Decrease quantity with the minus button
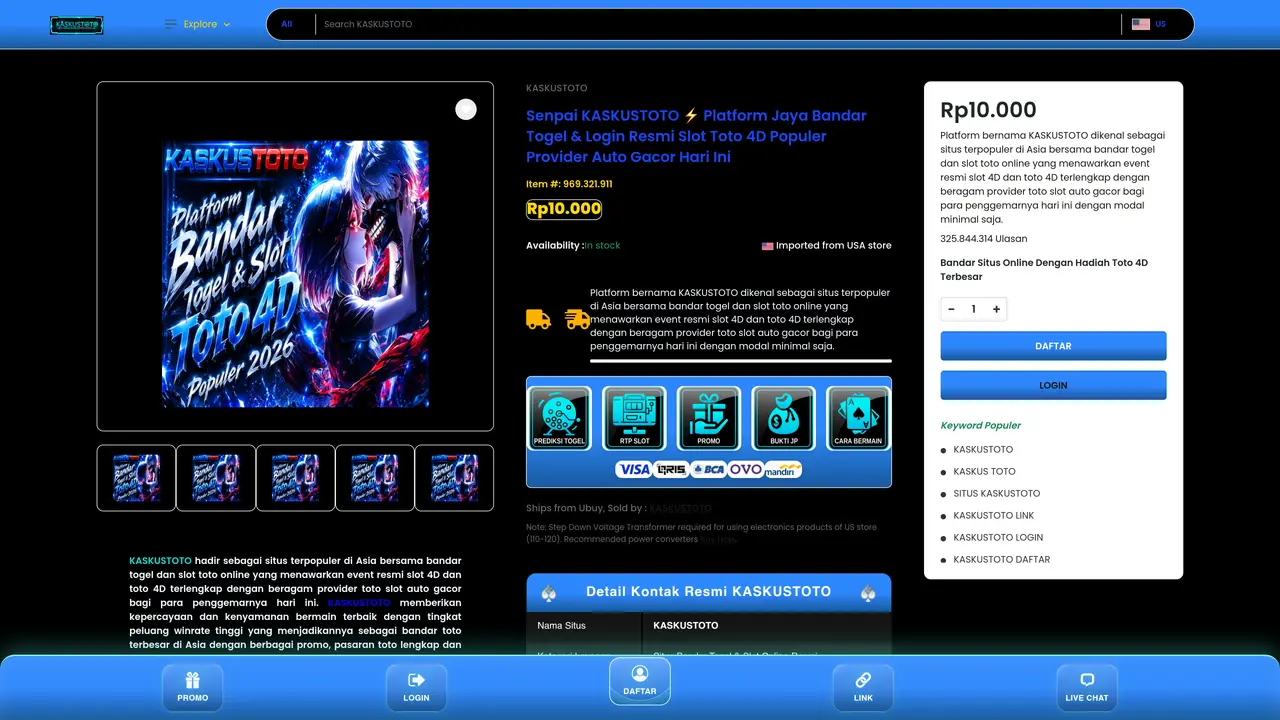The image size is (1280, 720). coord(951,309)
